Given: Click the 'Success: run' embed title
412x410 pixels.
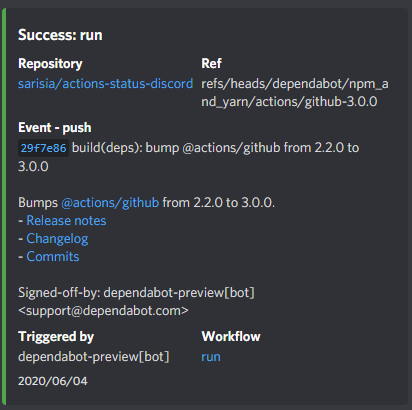Looking at the screenshot, I should (x=60, y=35).
